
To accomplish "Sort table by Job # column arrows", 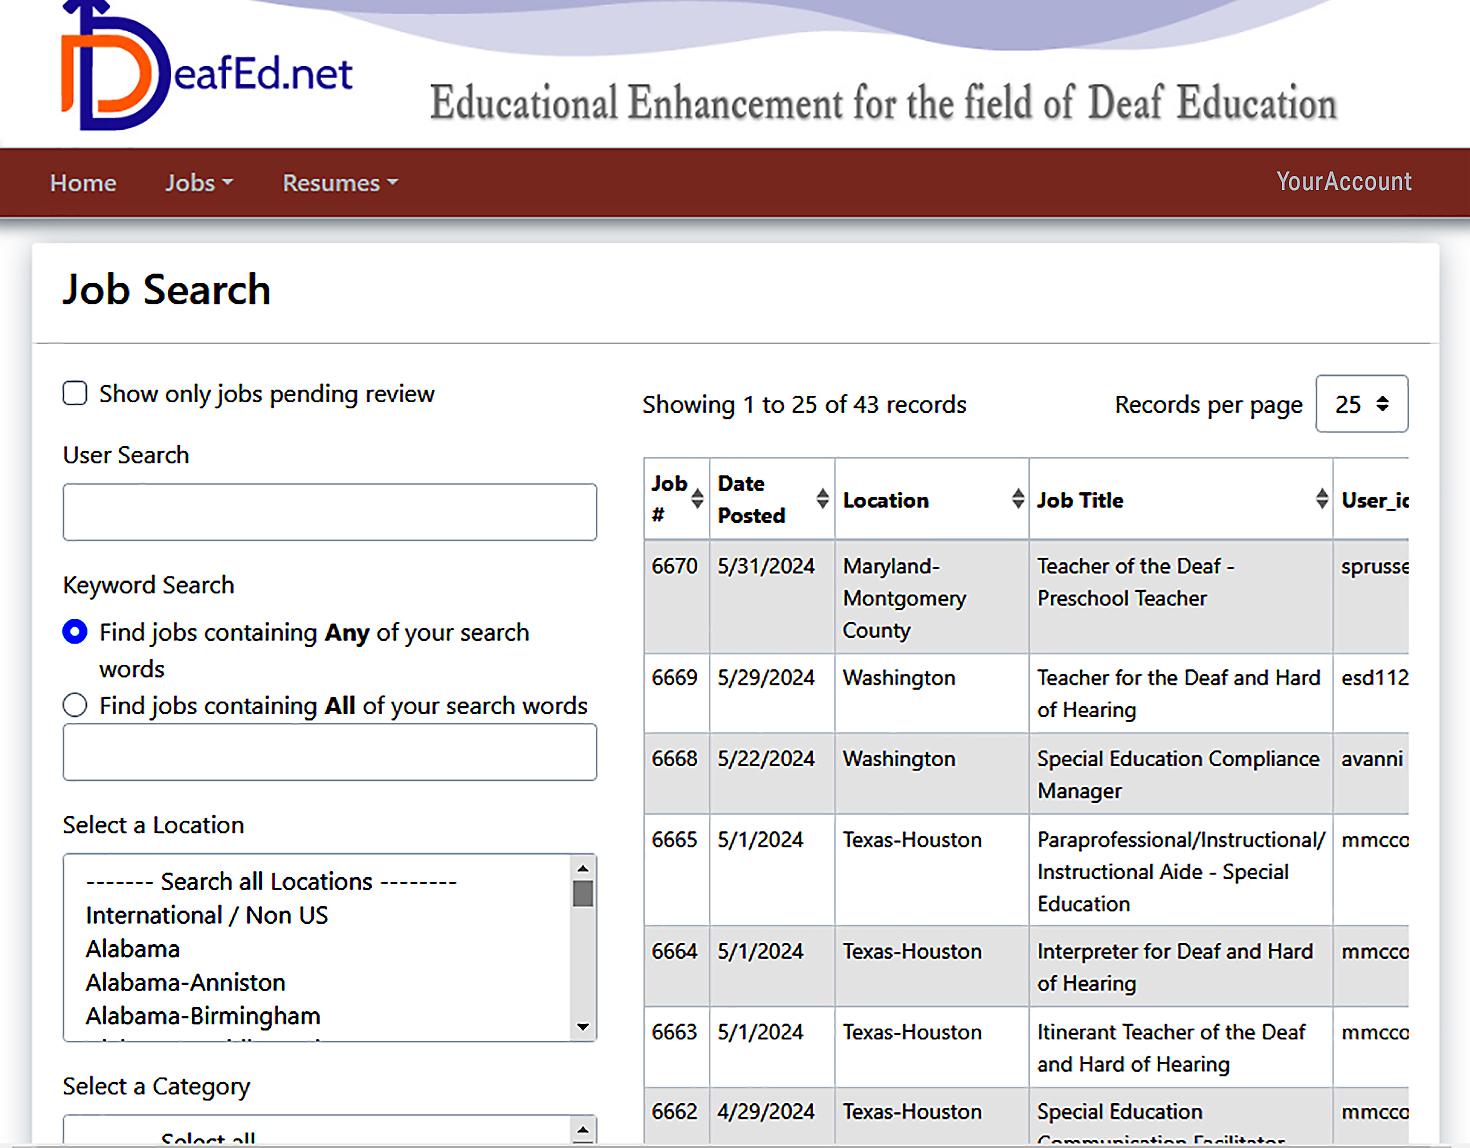I will (697, 499).
